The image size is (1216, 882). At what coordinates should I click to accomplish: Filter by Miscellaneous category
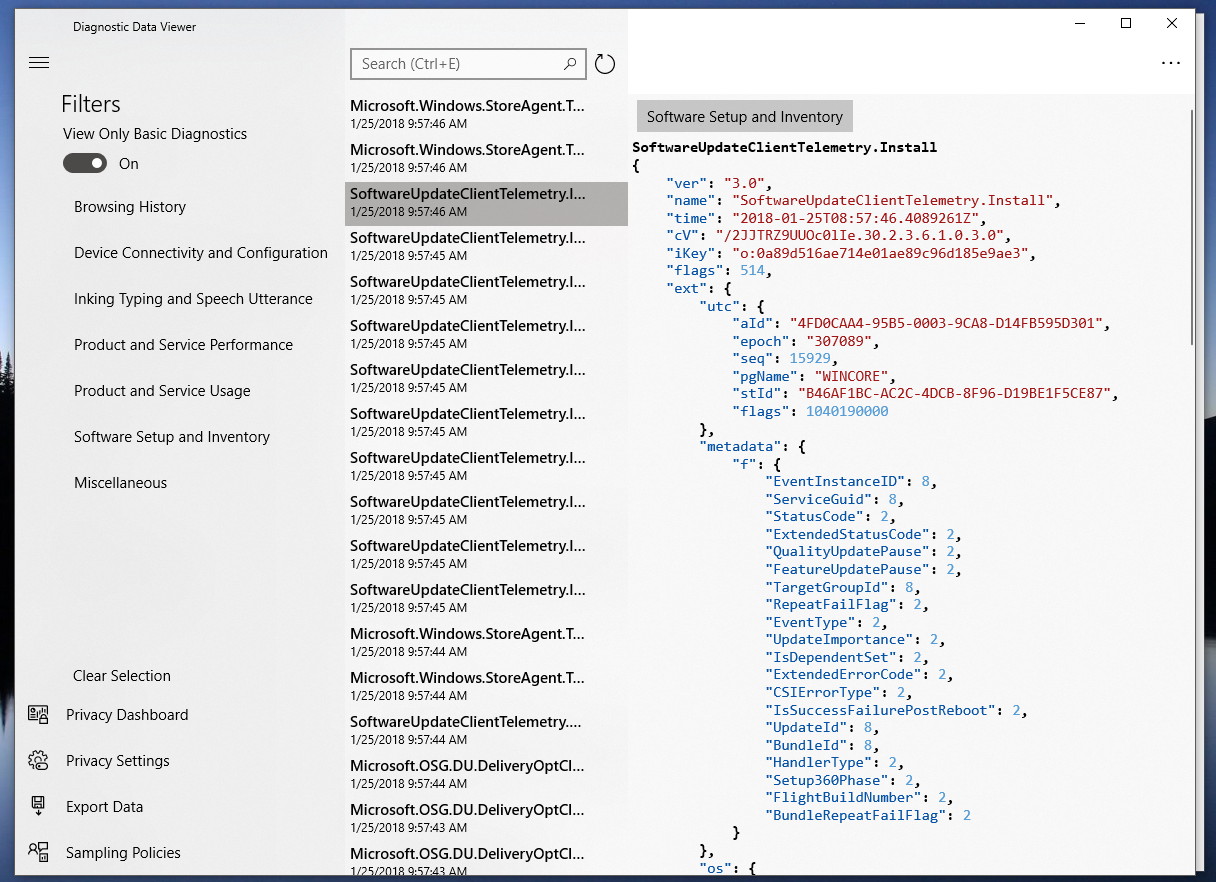coord(120,483)
